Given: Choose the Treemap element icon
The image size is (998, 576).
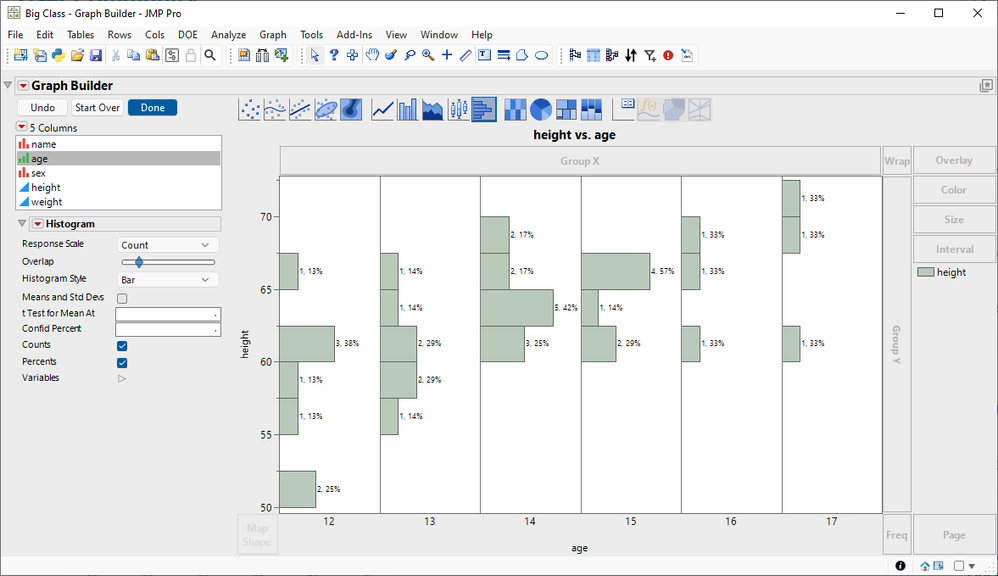Looking at the screenshot, I should 566,109.
